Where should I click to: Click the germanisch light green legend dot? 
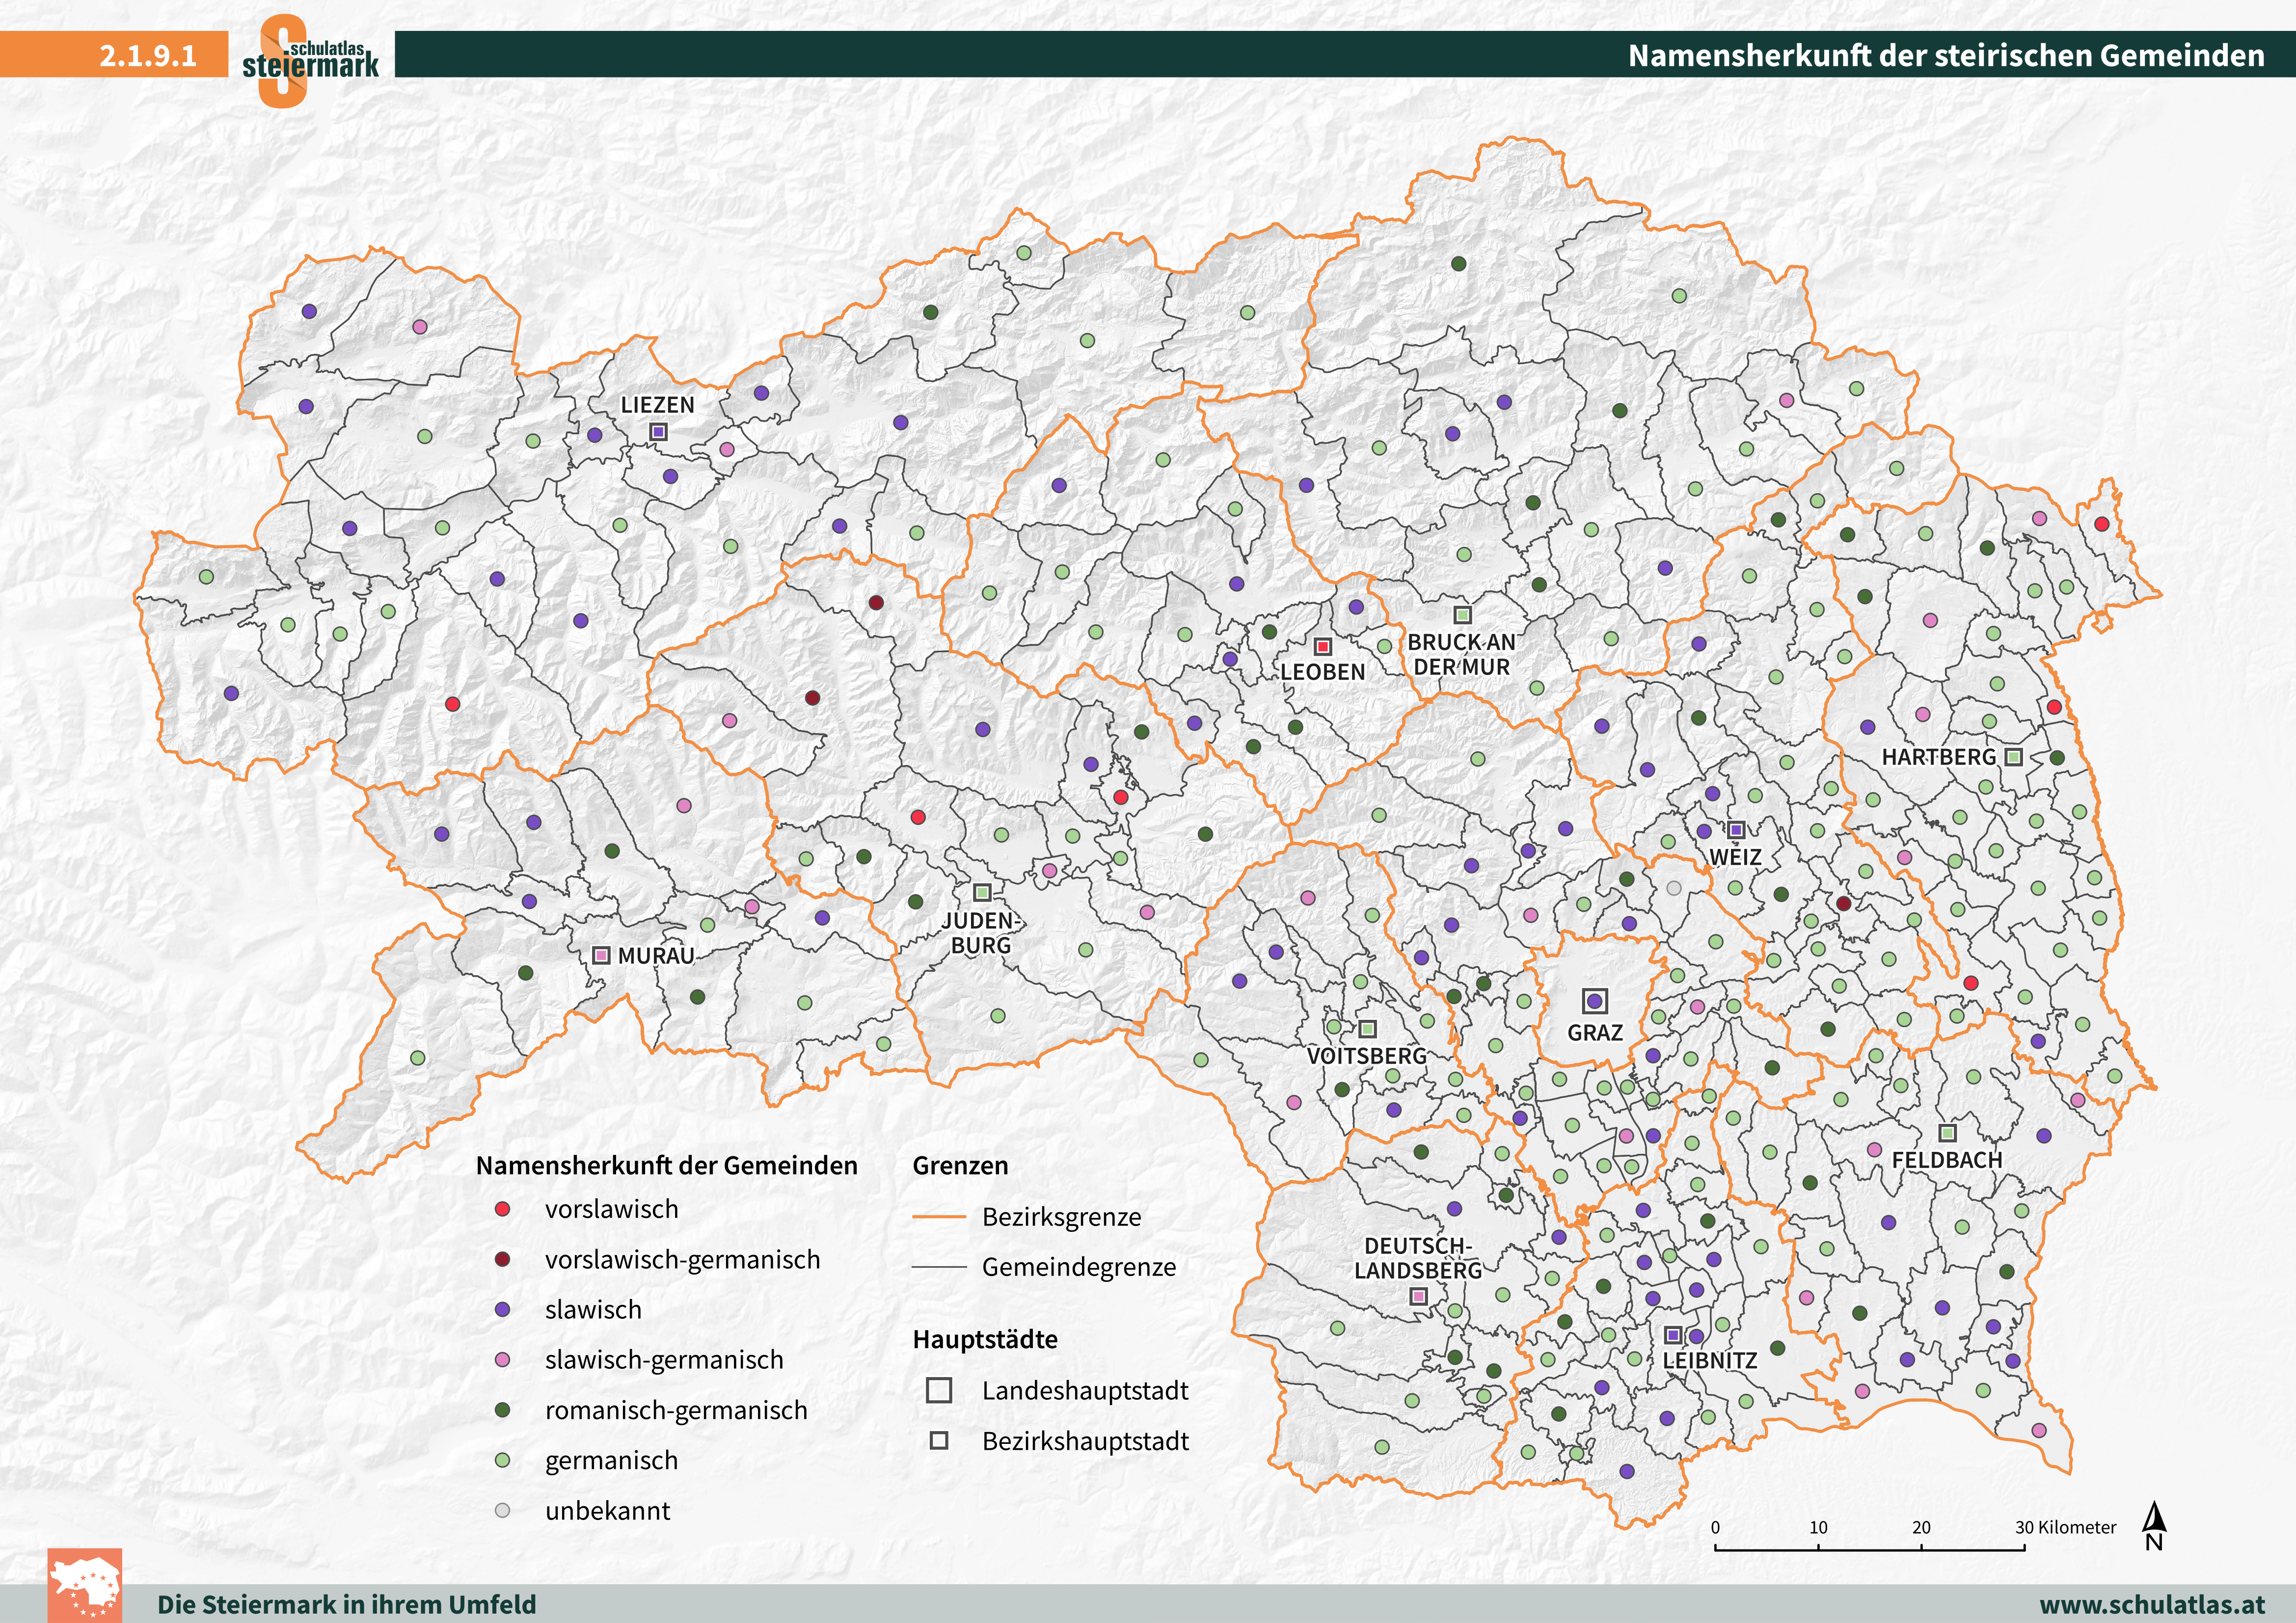503,1460
